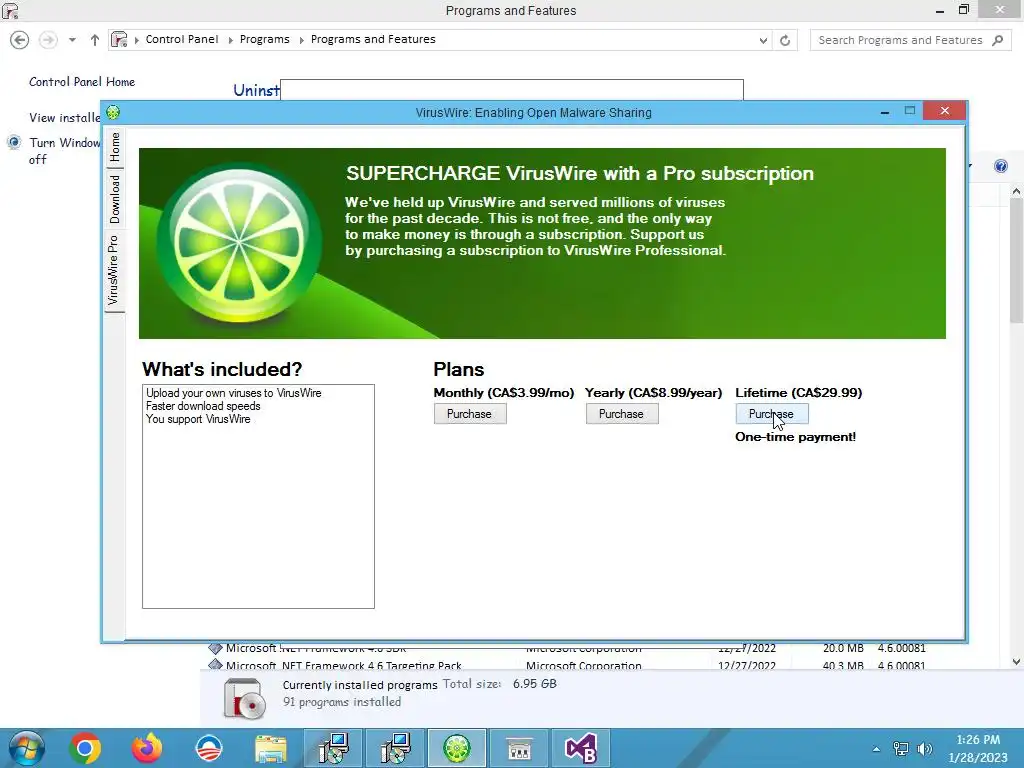Open the Download vertical tab
1024x768 pixels.
pos(114,199)
